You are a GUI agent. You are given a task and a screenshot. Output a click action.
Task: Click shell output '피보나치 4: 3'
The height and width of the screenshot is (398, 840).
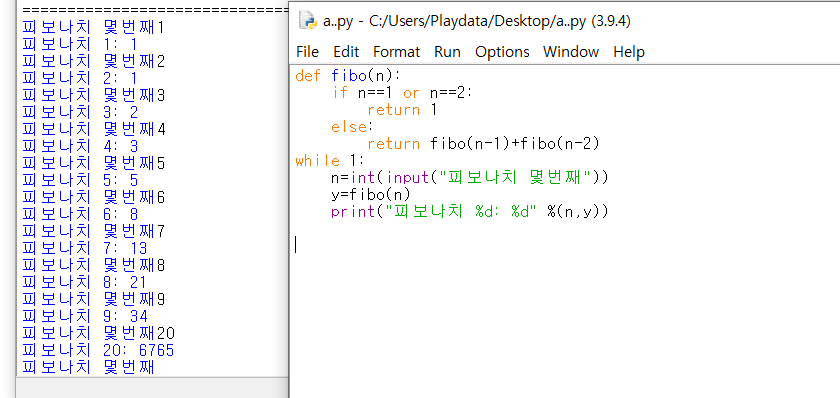coord(80,146)
